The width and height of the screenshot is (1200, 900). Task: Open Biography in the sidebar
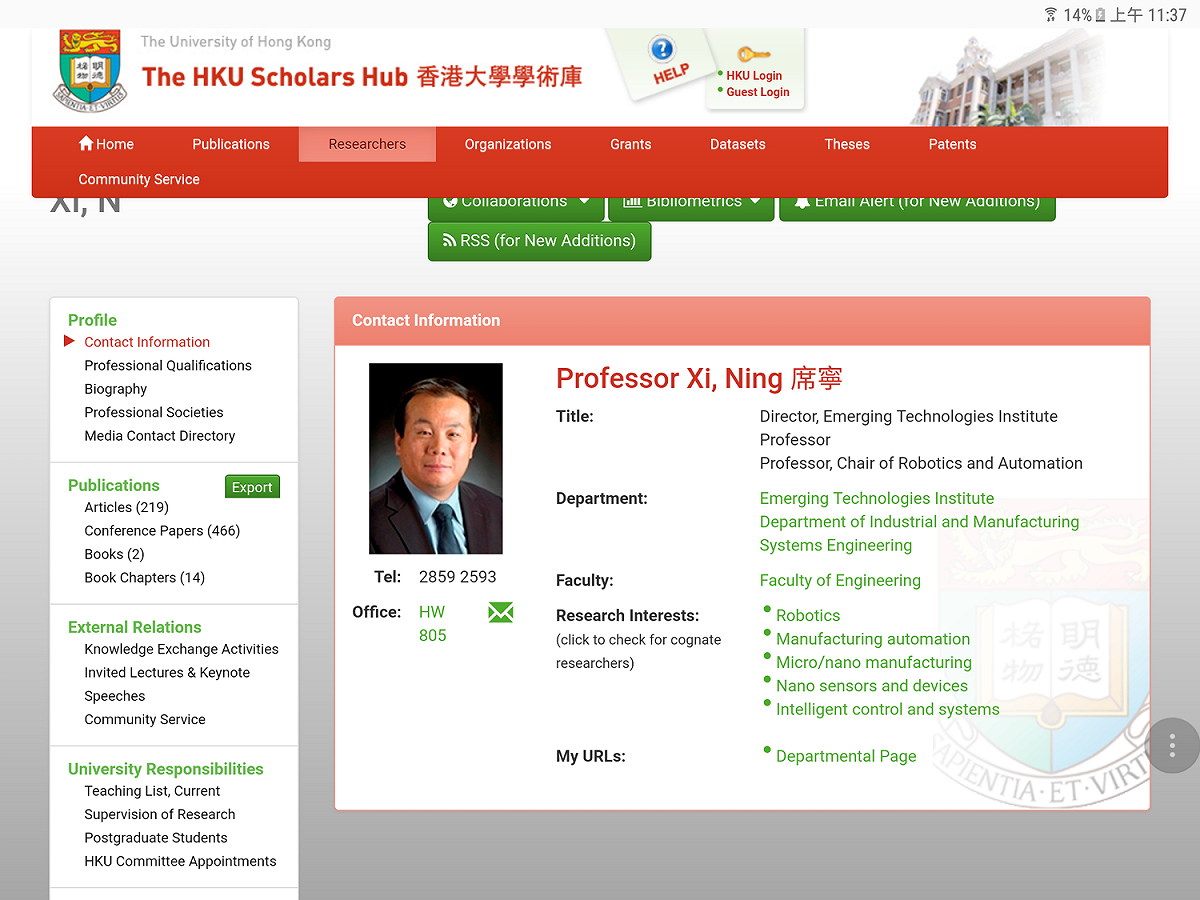click(x=116, y=389)
